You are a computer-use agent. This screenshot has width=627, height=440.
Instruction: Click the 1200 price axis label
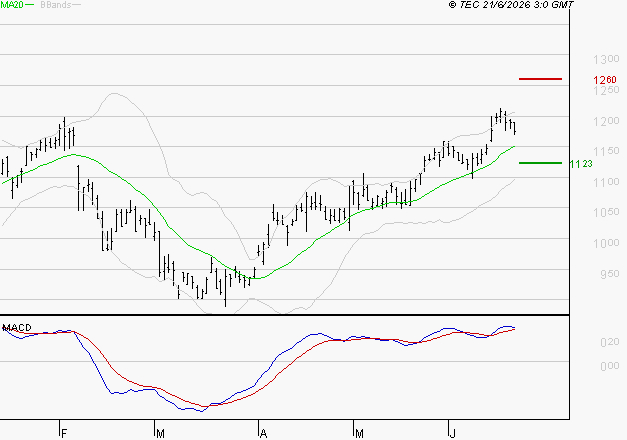606,121
